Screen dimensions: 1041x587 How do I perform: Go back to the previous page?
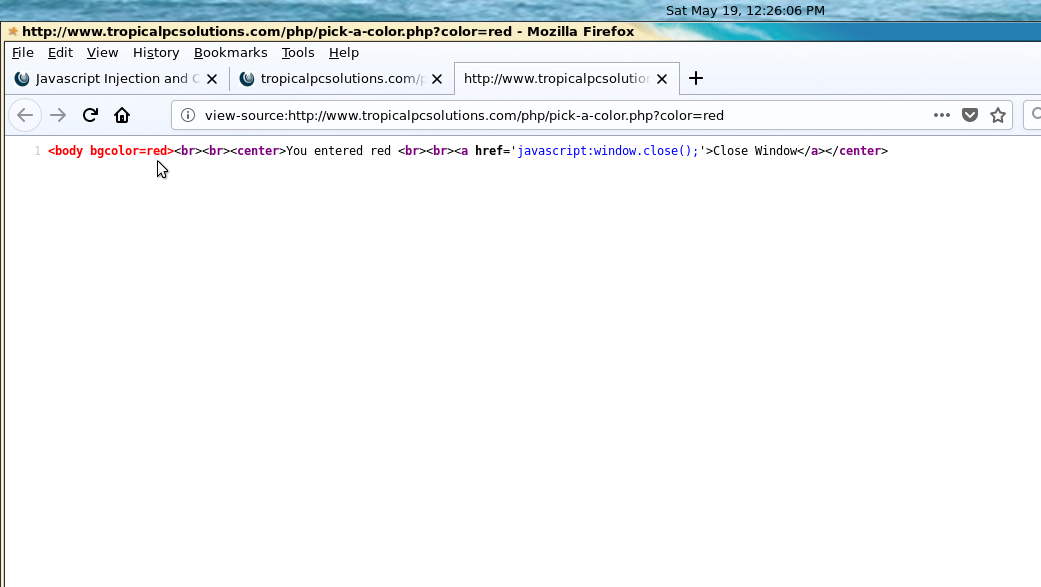click(25, 115)
